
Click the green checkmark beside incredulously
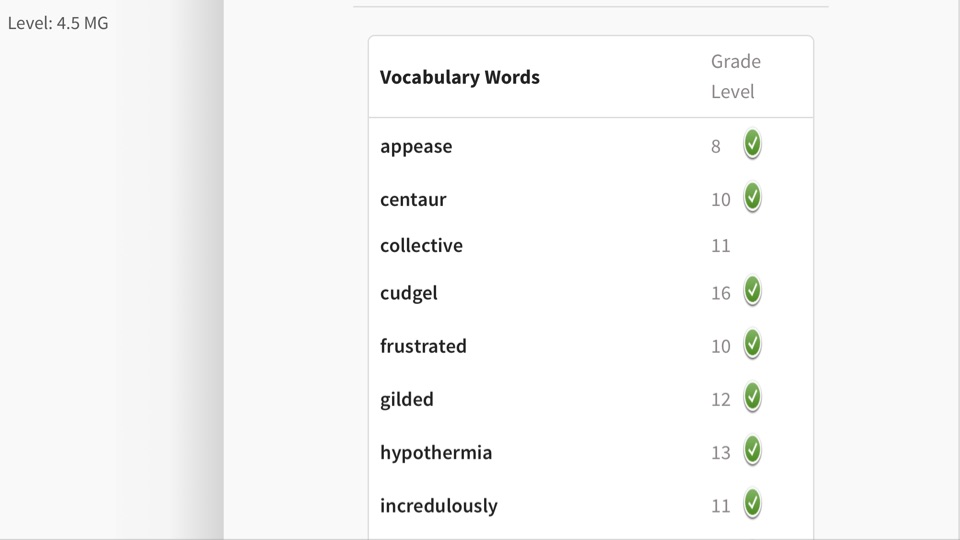tap(752, 504)
